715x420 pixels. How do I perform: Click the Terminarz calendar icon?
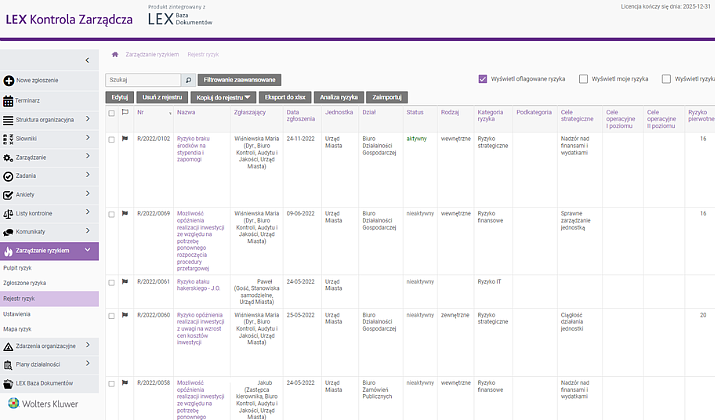(x=9, y=101)
